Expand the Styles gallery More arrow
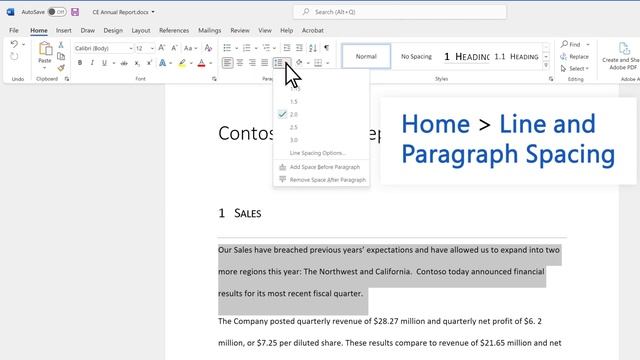The width and height of the screenshot is (640, 360). point(546,65)
